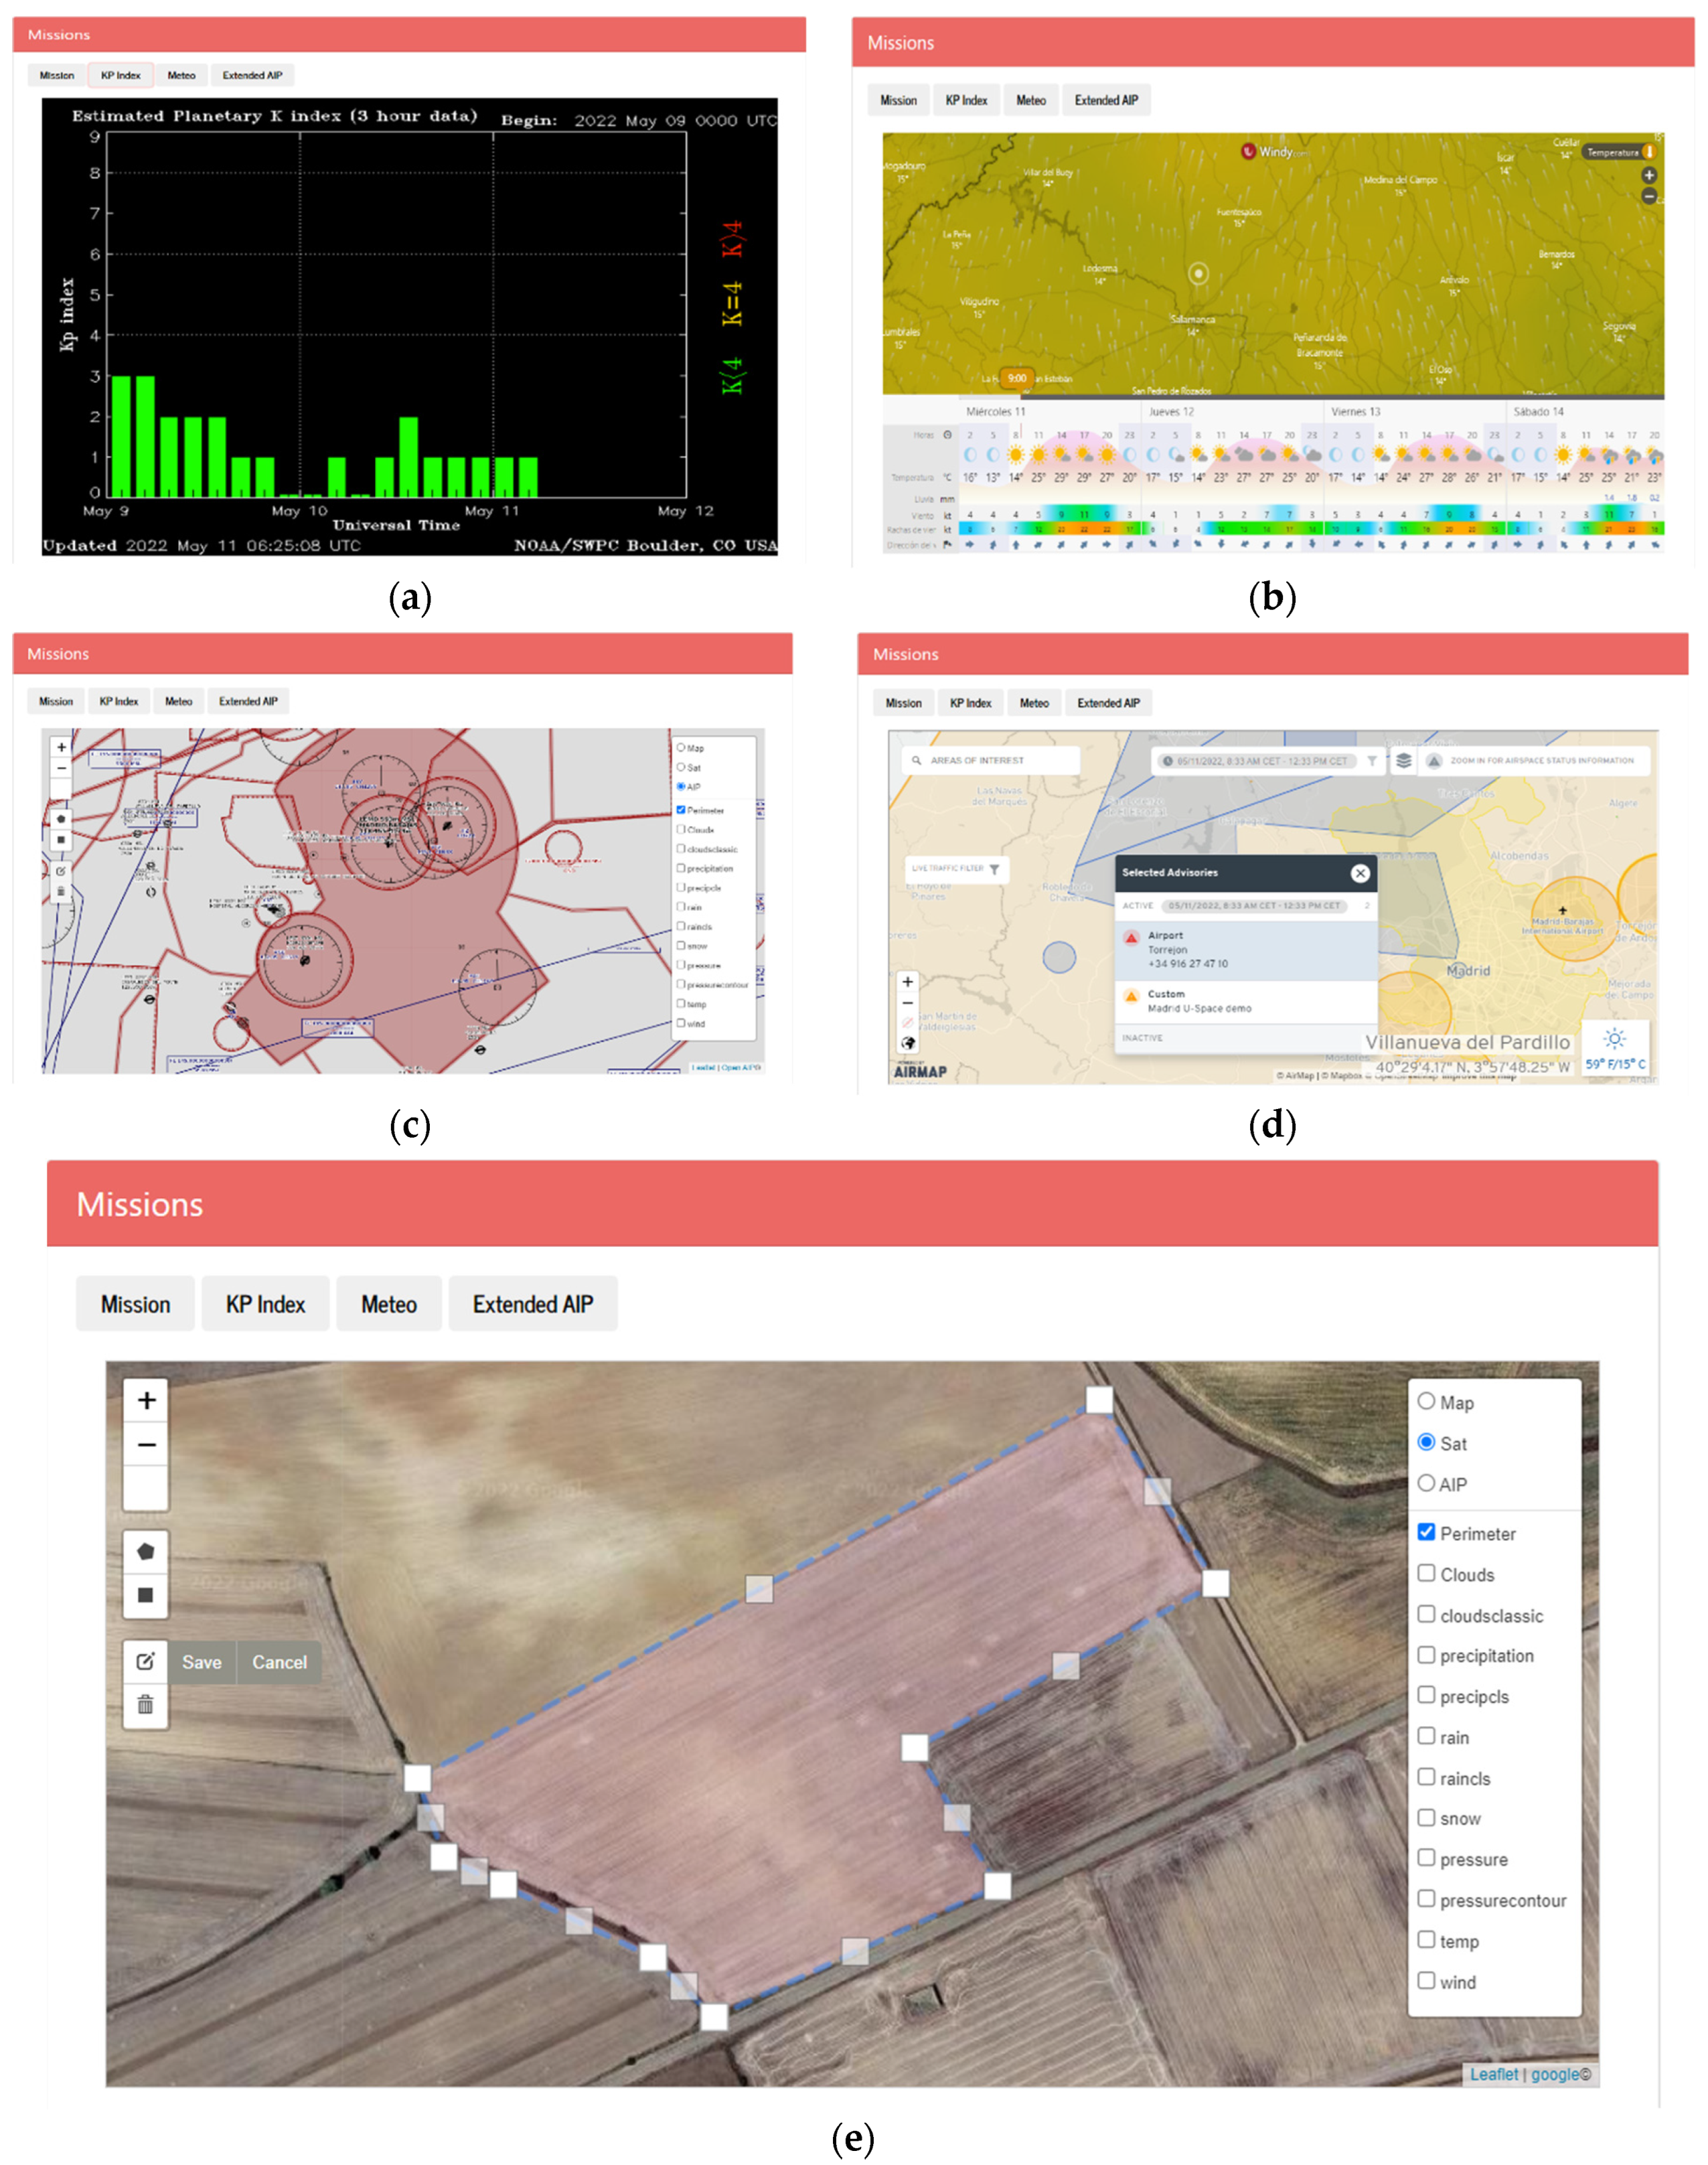Zoom in on the satellite map
The height and width of the screenshot is (2165, 1708).
(x=146, y=1400)
